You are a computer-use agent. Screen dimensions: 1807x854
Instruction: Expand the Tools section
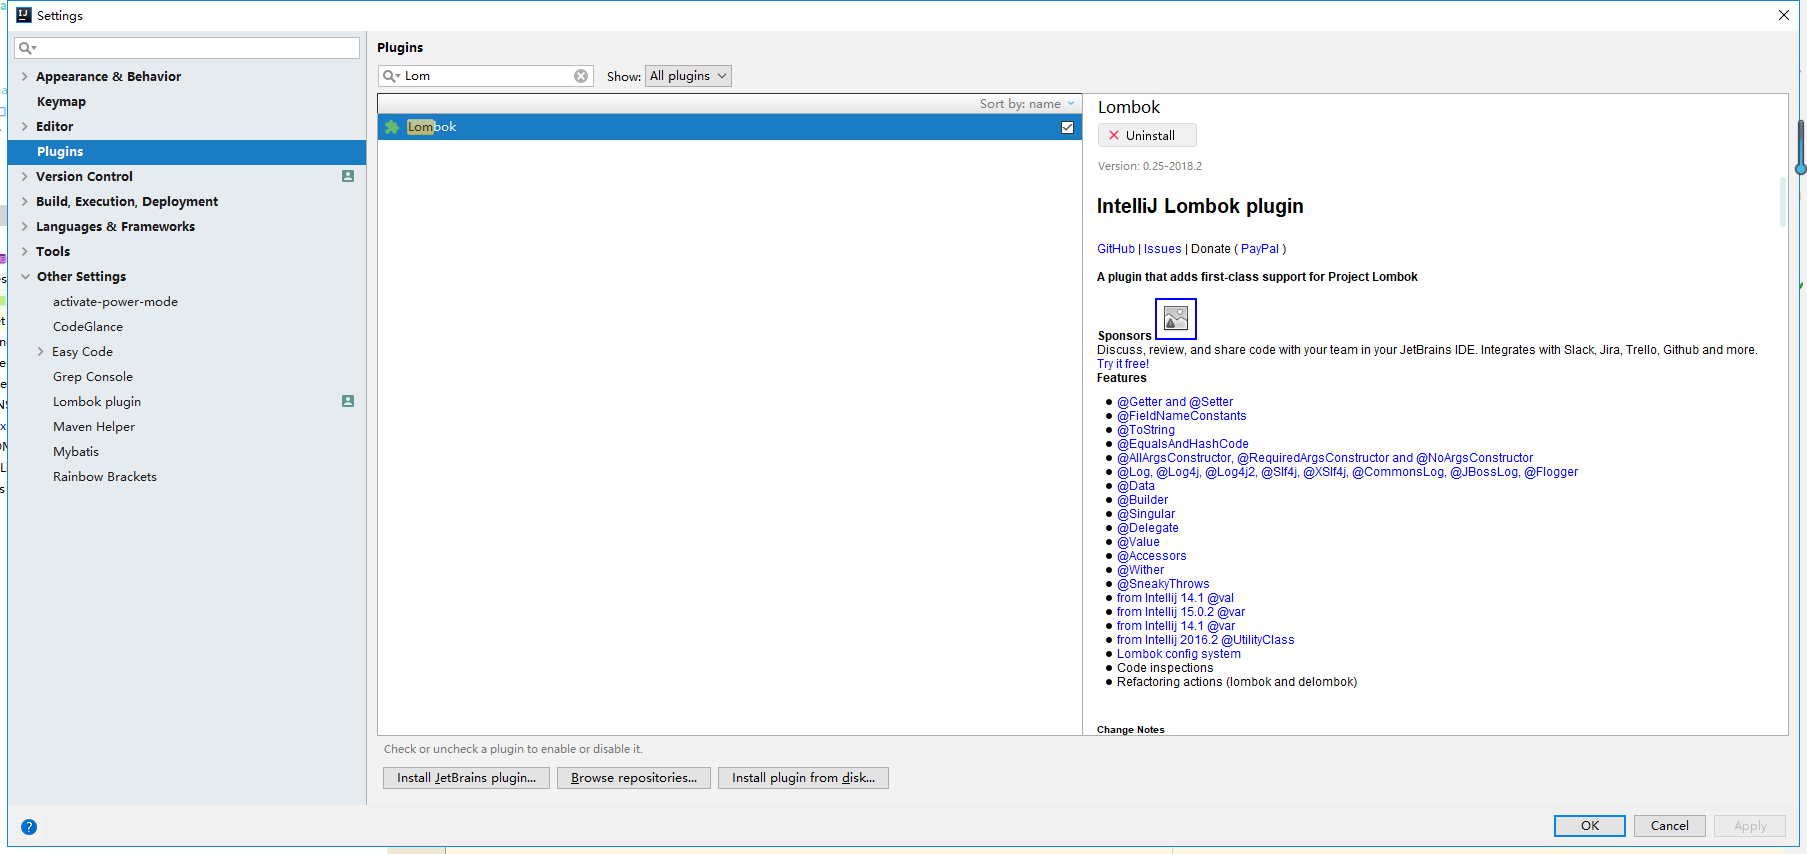point(25,251)
